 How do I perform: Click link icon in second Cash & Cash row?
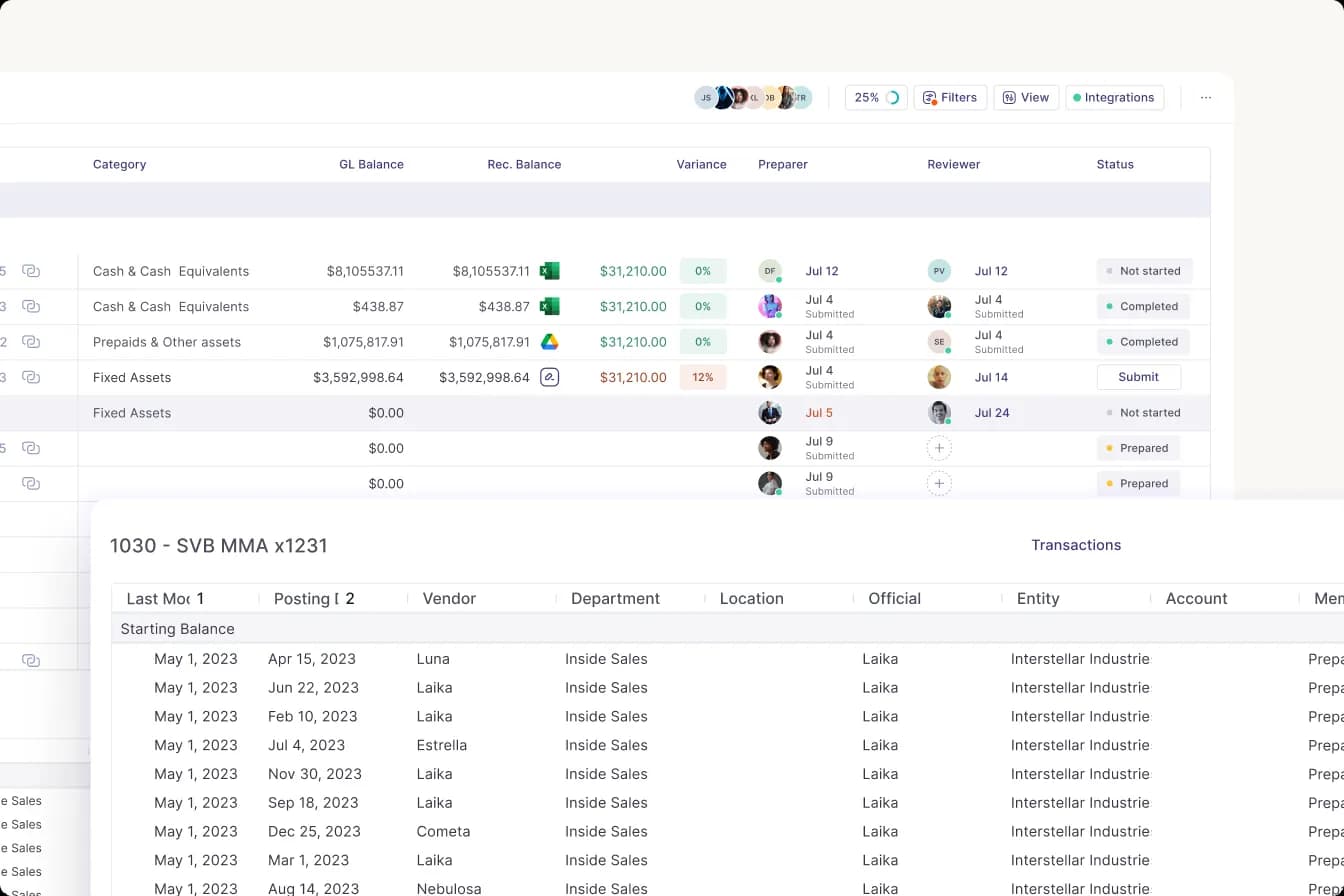pos(31,306)
